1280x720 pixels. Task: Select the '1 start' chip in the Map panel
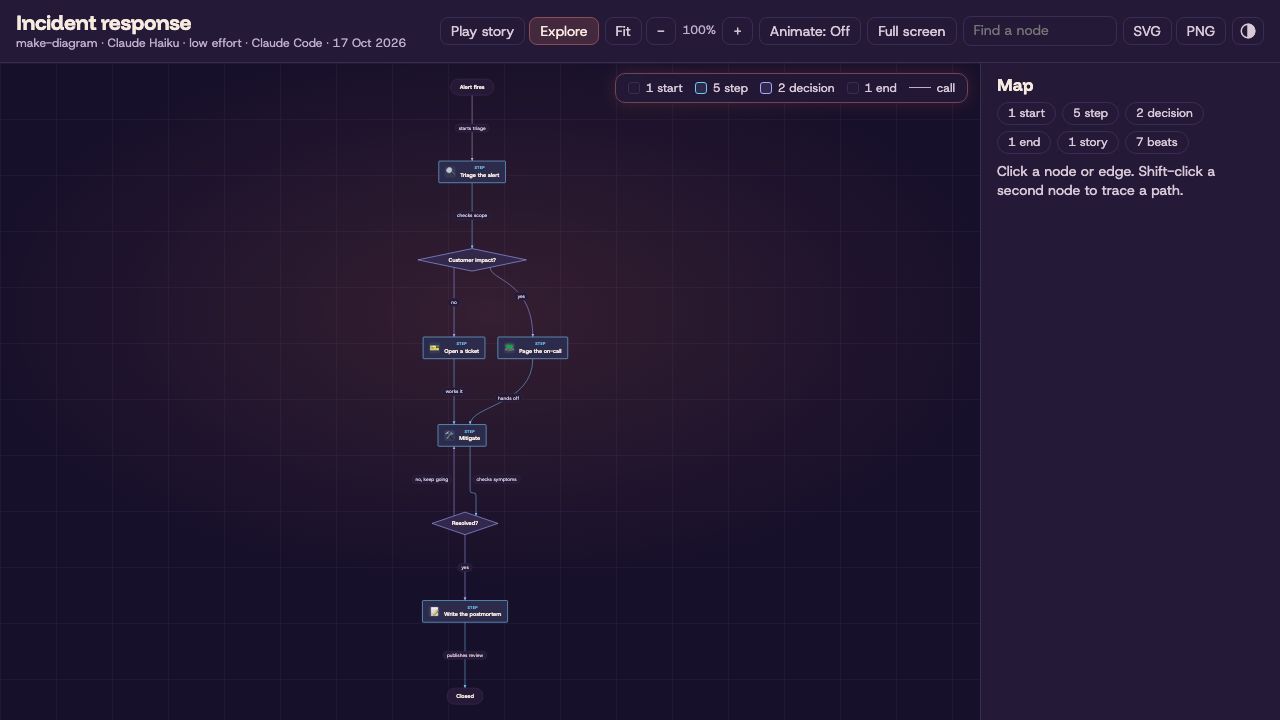click(1026, 113)
